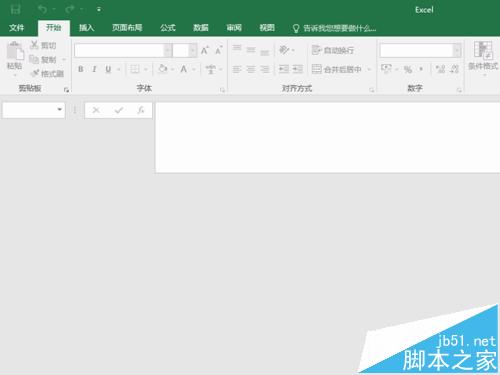Click the increase decimal icon
Viewport: 500px width, 375px height.
[x=440, y=69]
